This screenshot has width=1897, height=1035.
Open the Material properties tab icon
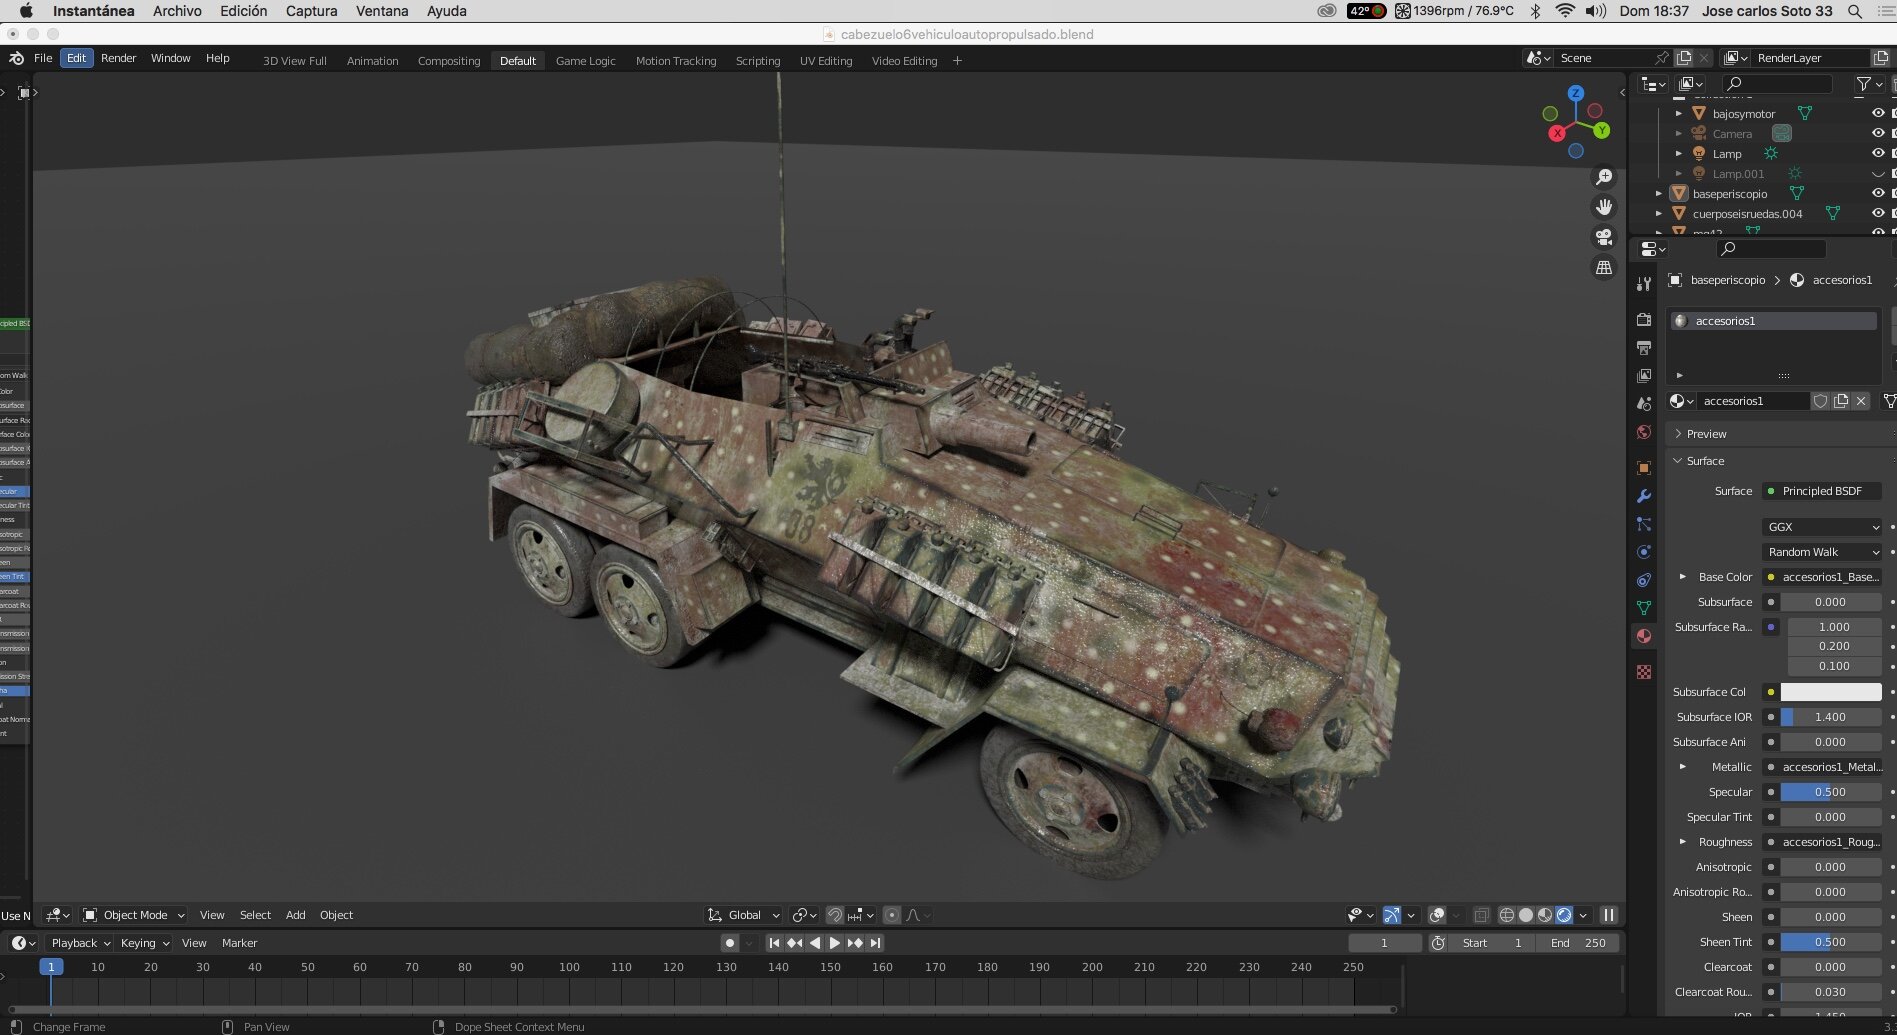tap(1644, 636)
